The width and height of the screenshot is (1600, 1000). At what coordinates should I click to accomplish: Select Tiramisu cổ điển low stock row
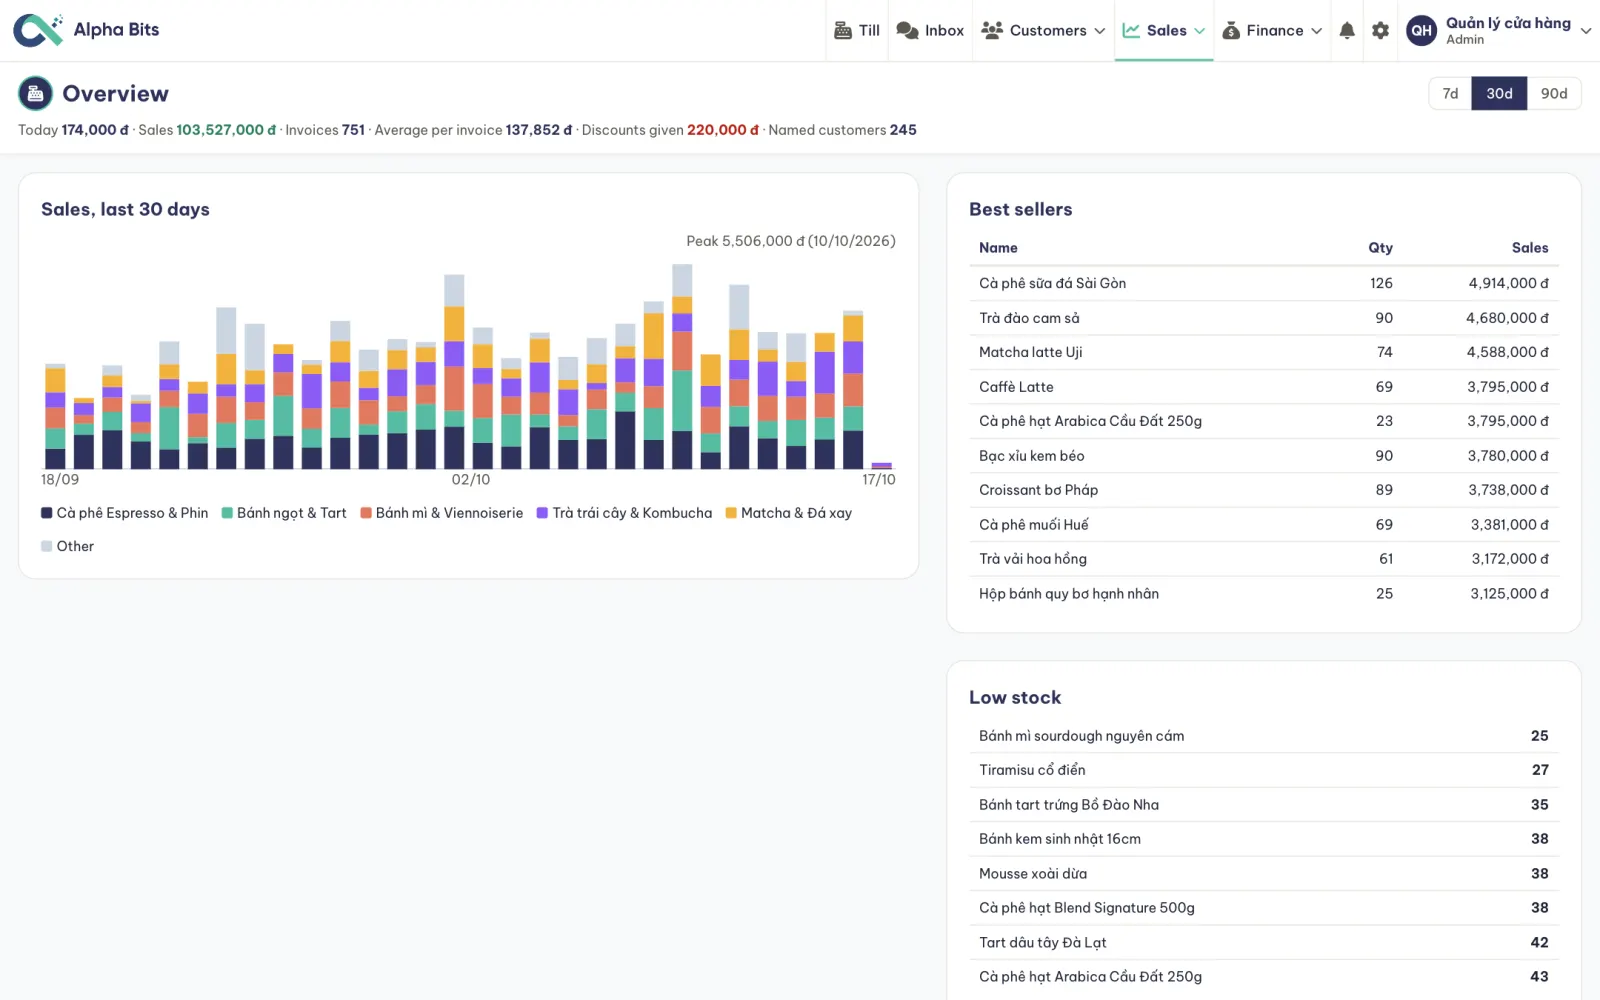pyautogui.click(x=1264, y=770)
